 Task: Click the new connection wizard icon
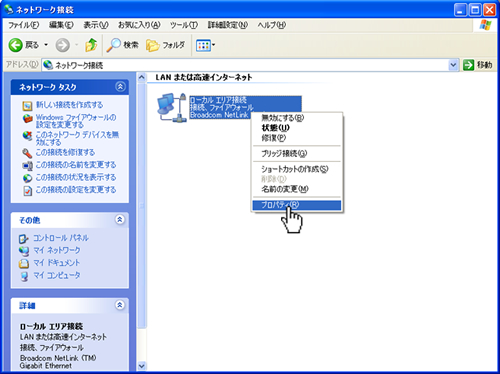[x=27, y=106]
